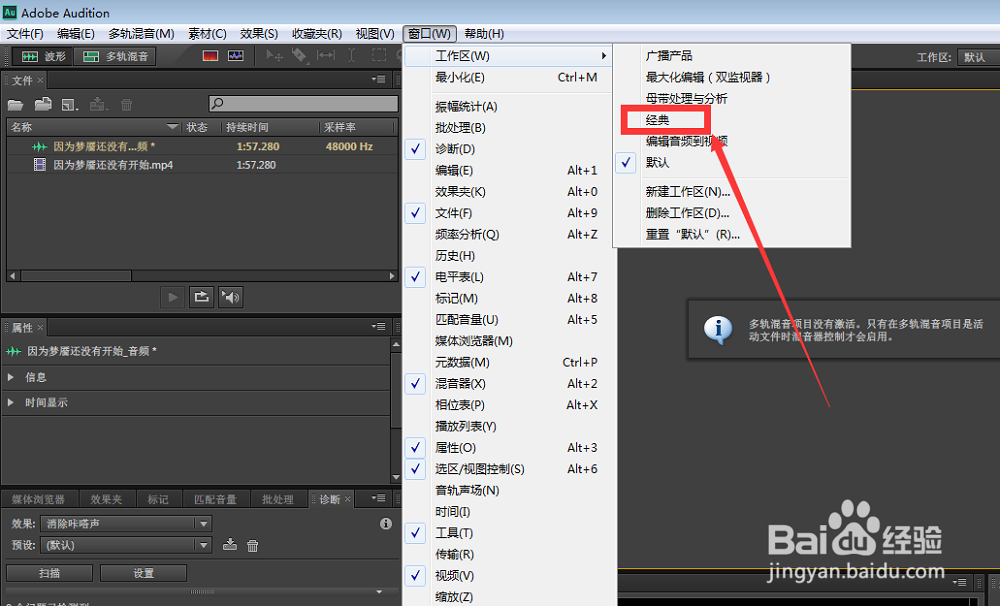The width and height of the screenshot is (1000, 606).
Task: Open the 帮助(H) menu
Action: coord(484,34)
